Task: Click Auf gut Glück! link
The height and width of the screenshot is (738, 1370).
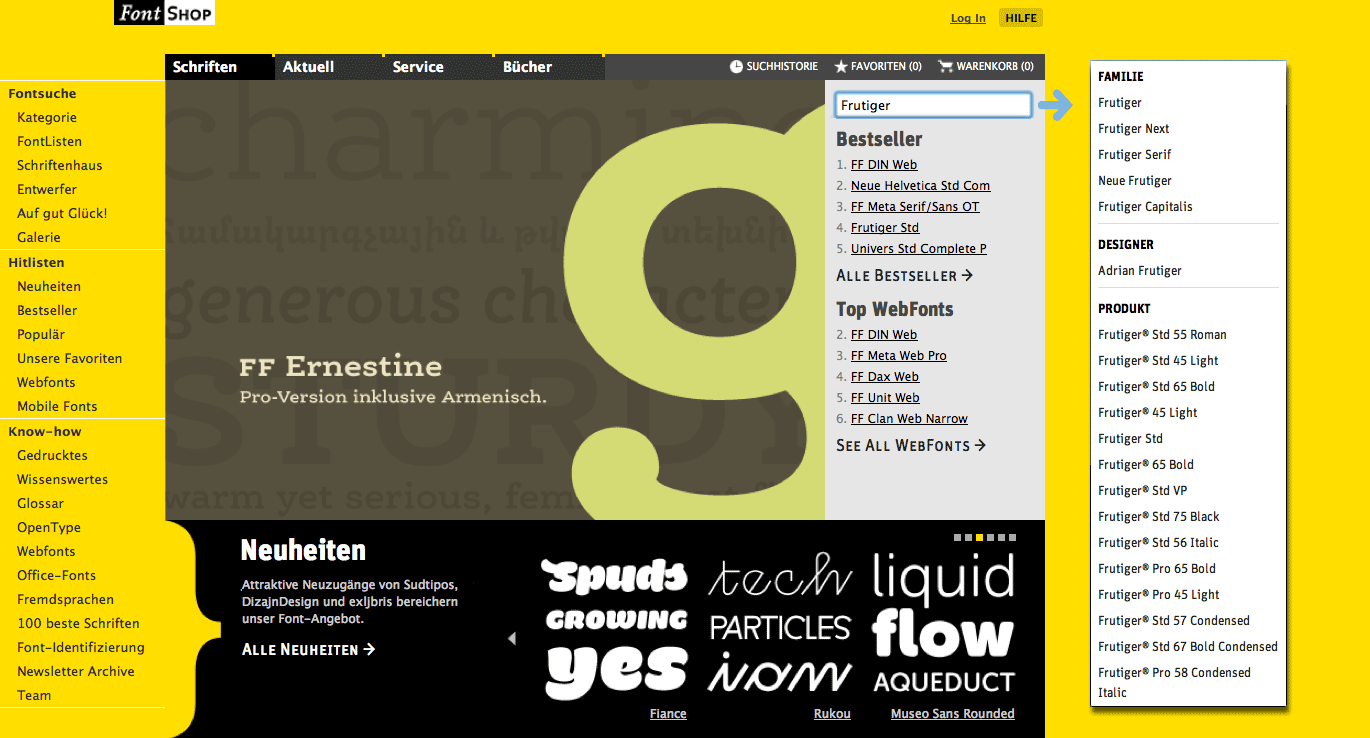Action: click(x=62, y=214)
